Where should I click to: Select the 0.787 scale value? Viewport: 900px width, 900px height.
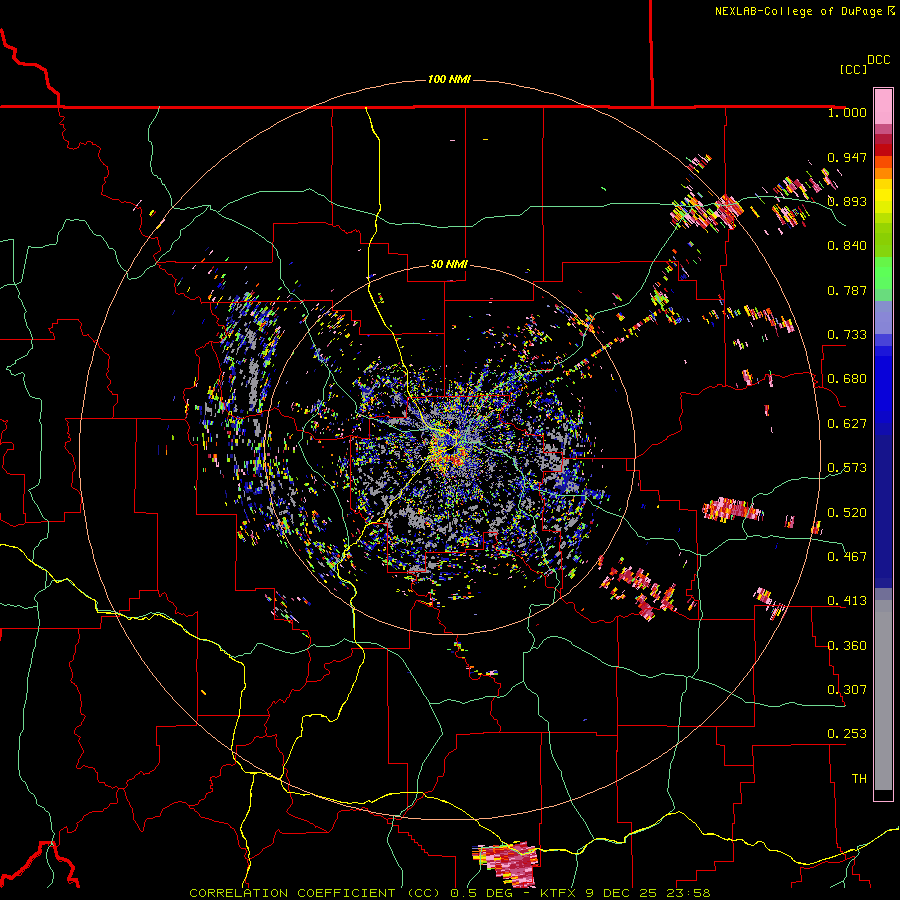[847, 290]
